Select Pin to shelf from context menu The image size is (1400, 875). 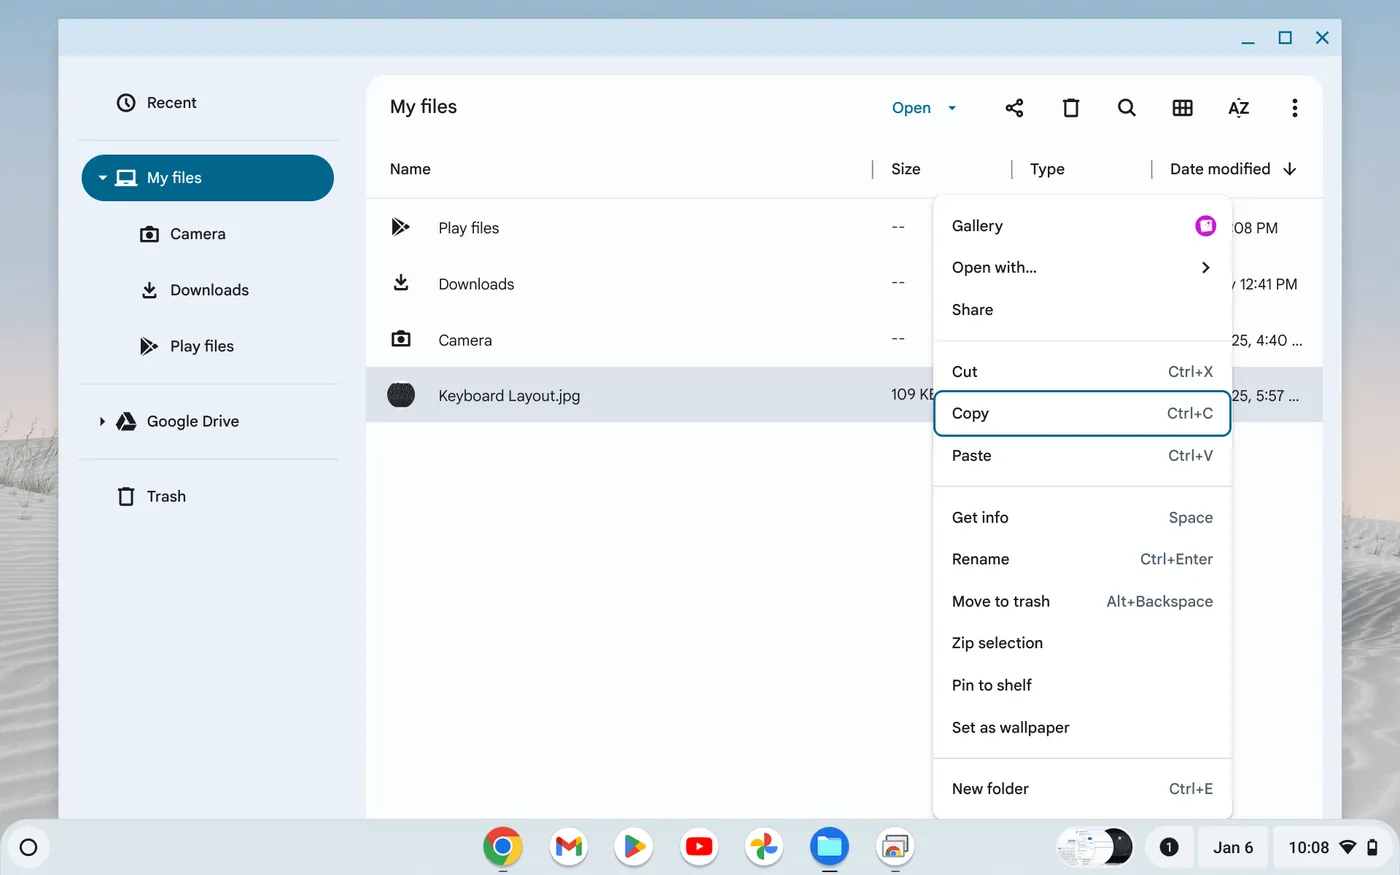pos(1083,686)
